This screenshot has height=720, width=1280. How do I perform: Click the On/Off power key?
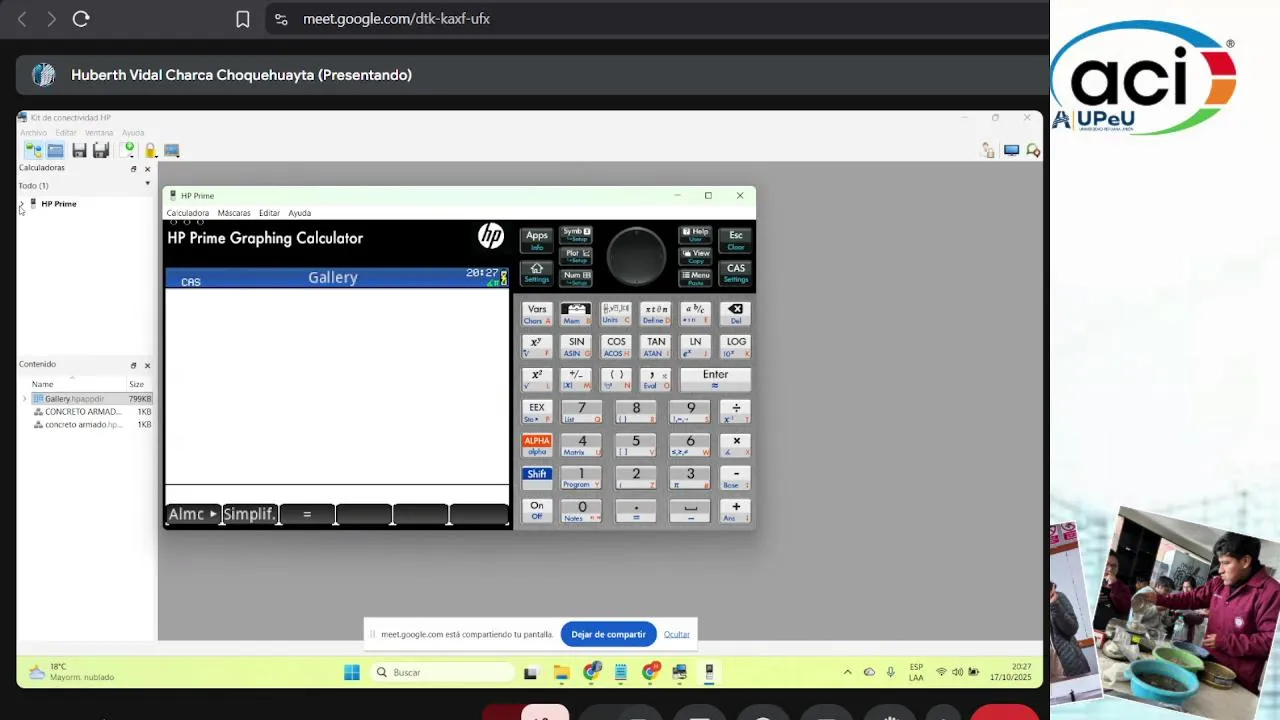[537, 510]
